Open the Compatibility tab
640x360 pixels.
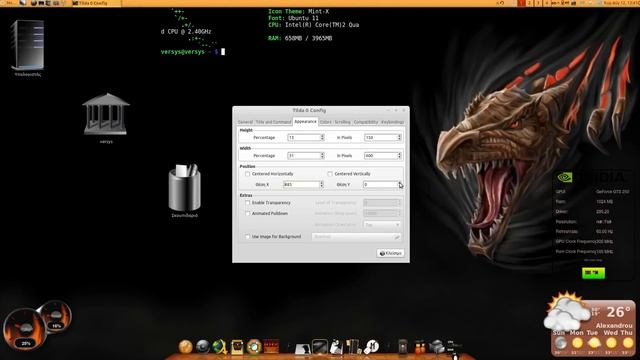pos(366,122)
